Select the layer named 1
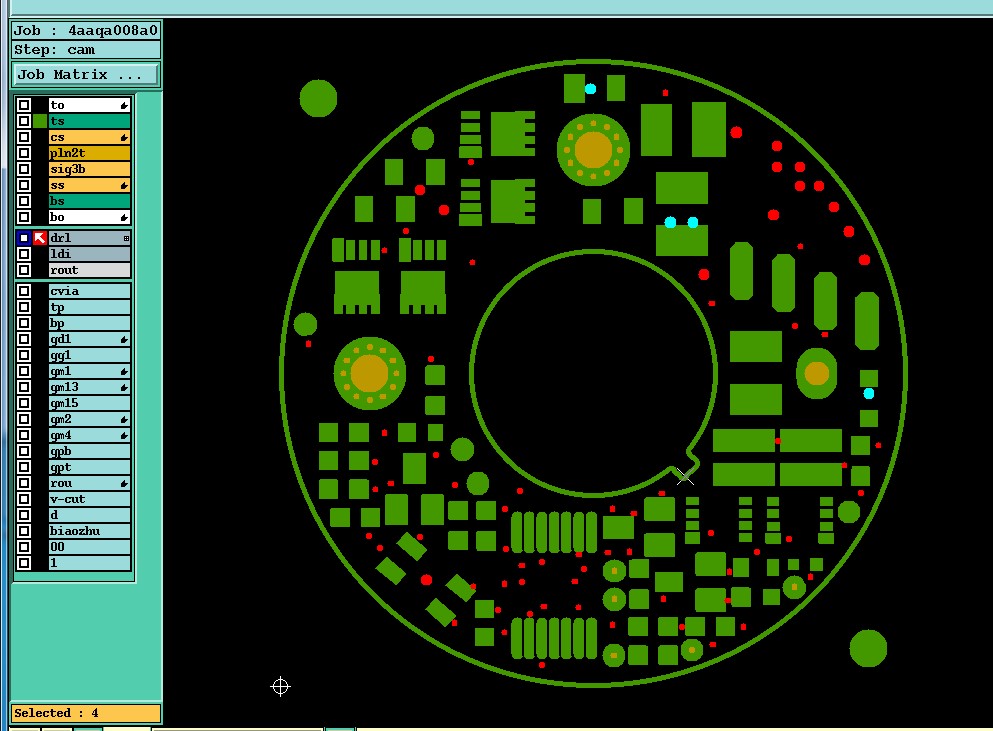This screenshot has width=993, height=731. 89,563
